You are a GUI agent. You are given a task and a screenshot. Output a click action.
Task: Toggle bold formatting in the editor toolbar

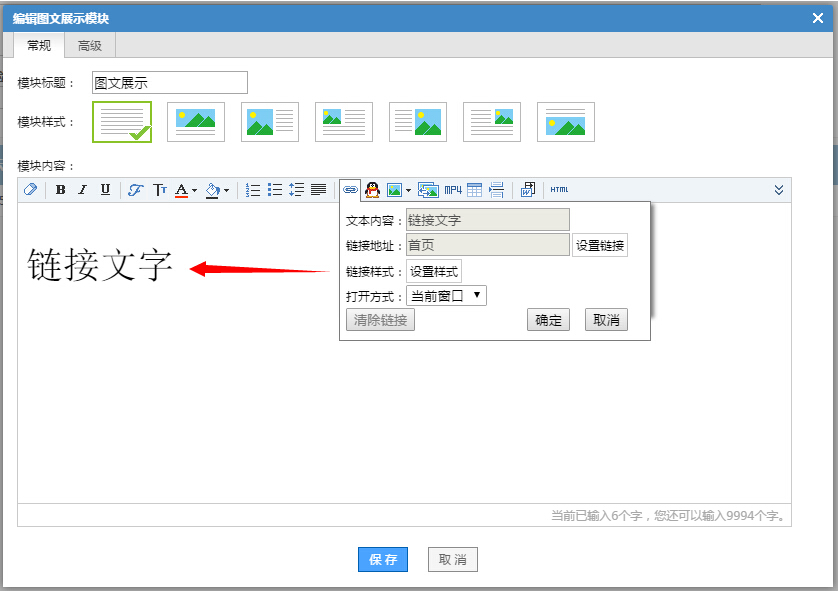click(x=60, y=190)
